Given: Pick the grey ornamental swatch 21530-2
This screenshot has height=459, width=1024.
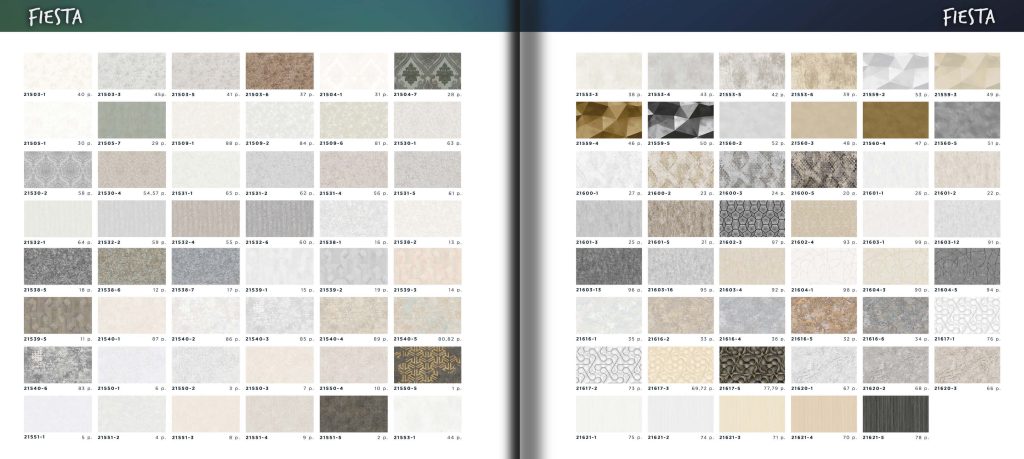Looking at the screenshot, I should click(x=57, y=168).
